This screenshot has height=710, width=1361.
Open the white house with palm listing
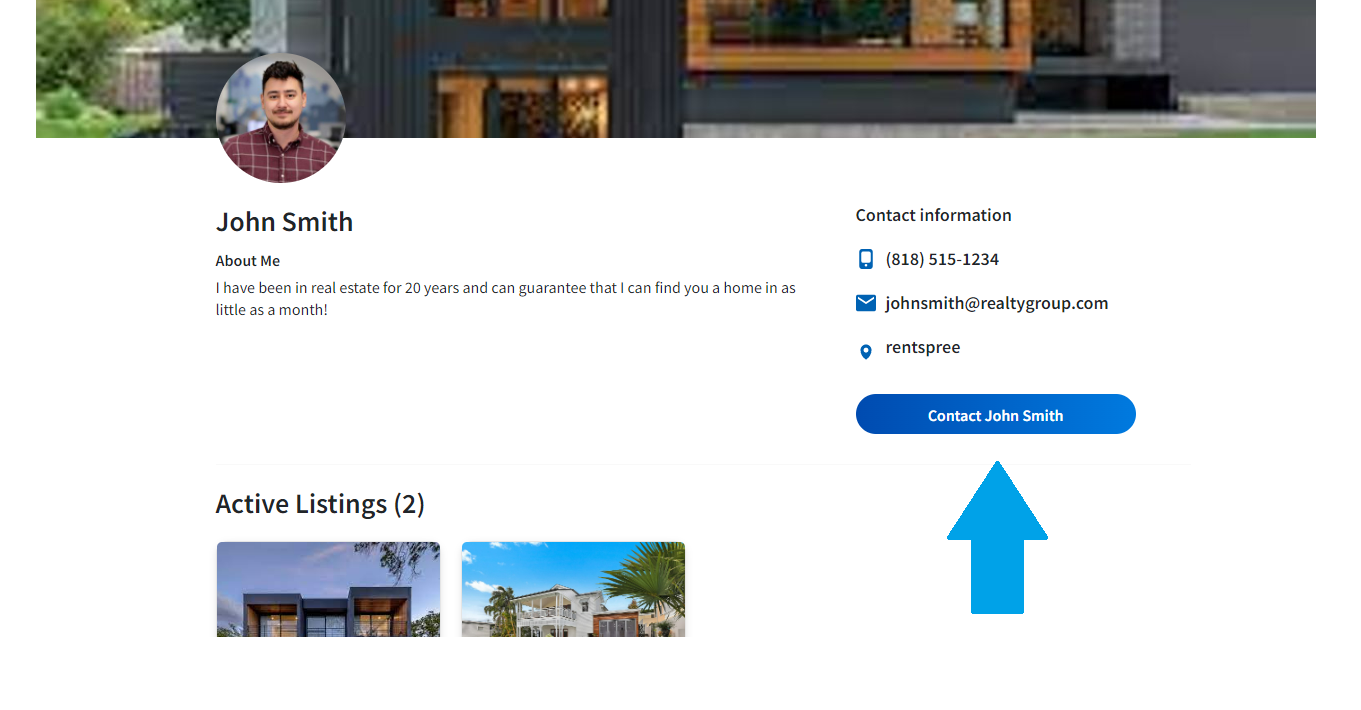coord(573,590)
